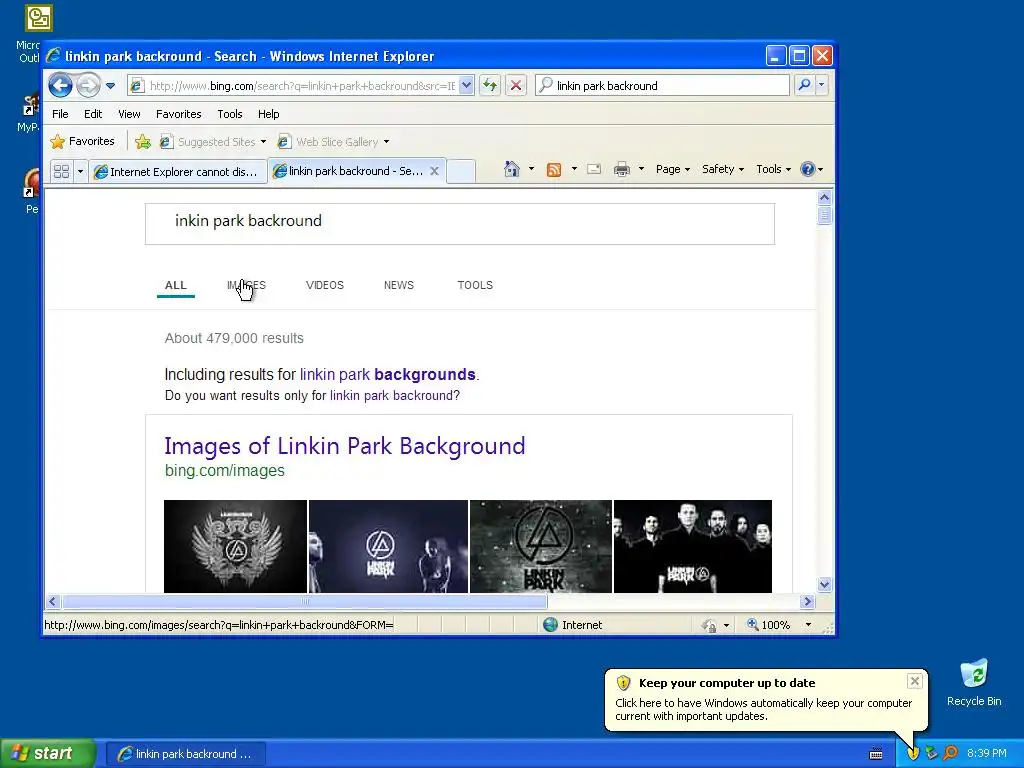
Task: Close the Keep your computer up to date balloon
Action: click(x=914, y=681)
